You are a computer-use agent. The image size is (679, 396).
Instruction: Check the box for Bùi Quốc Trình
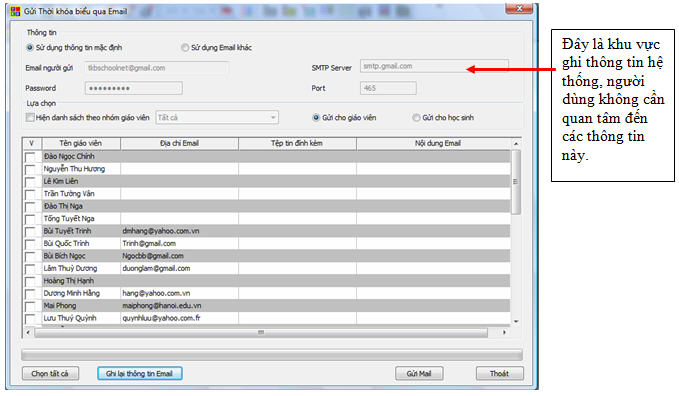tap(30, 244)
